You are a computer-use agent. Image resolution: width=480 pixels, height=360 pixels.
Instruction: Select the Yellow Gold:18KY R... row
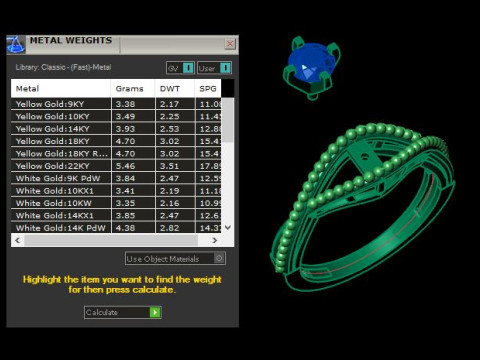(116, 154)
